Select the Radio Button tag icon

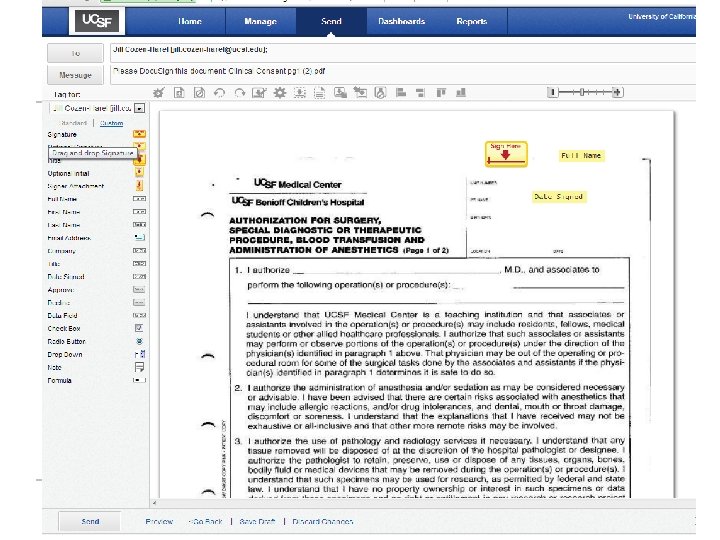(139, 341)
